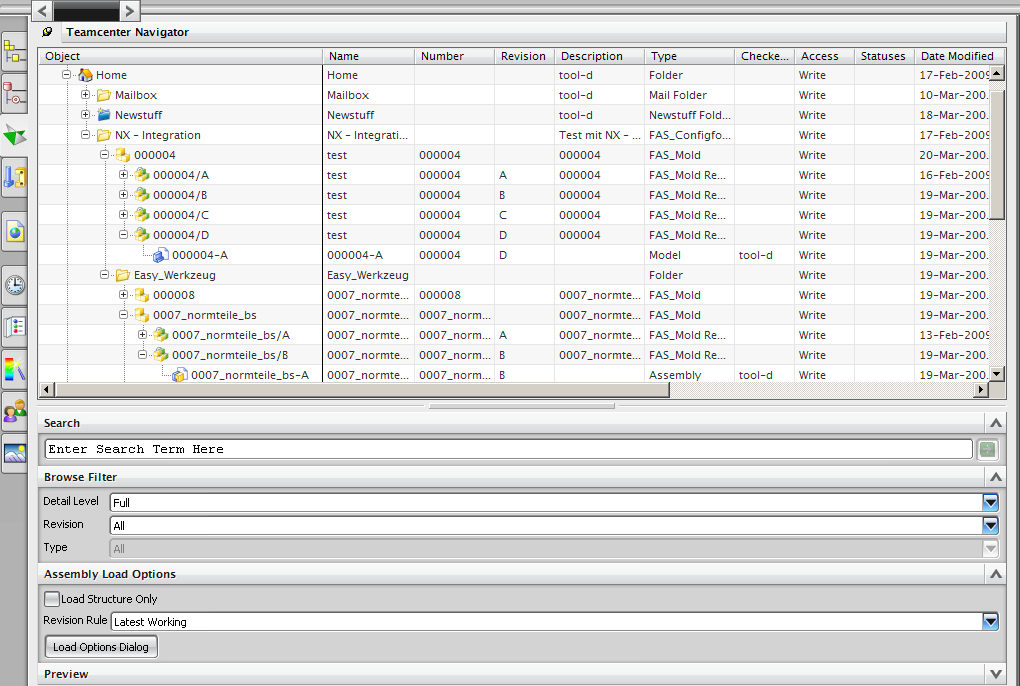Toggle Load Structure Only checkbox

[51, 599]
